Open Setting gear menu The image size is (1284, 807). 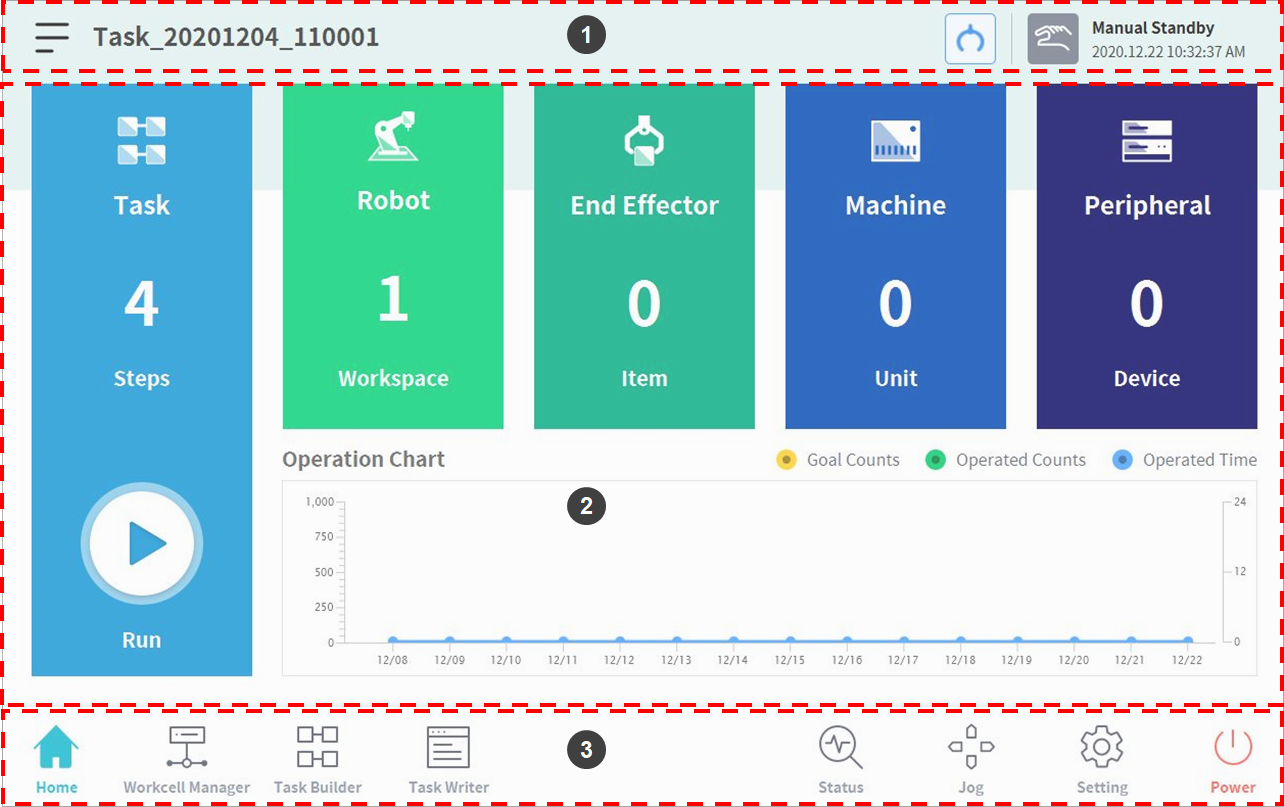[x=1102, y=759]
